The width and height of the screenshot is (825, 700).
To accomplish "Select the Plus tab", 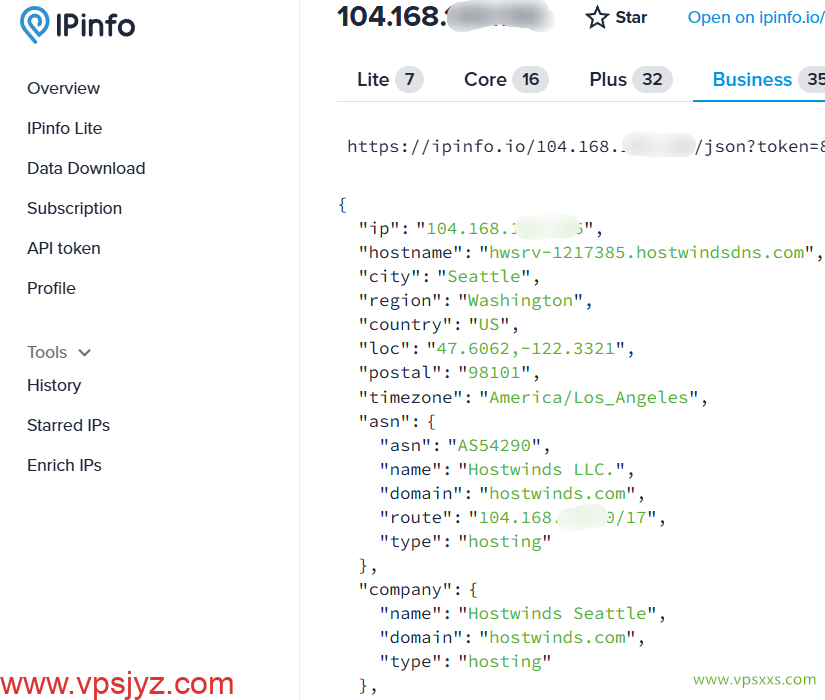I will [x=630, y=79].
